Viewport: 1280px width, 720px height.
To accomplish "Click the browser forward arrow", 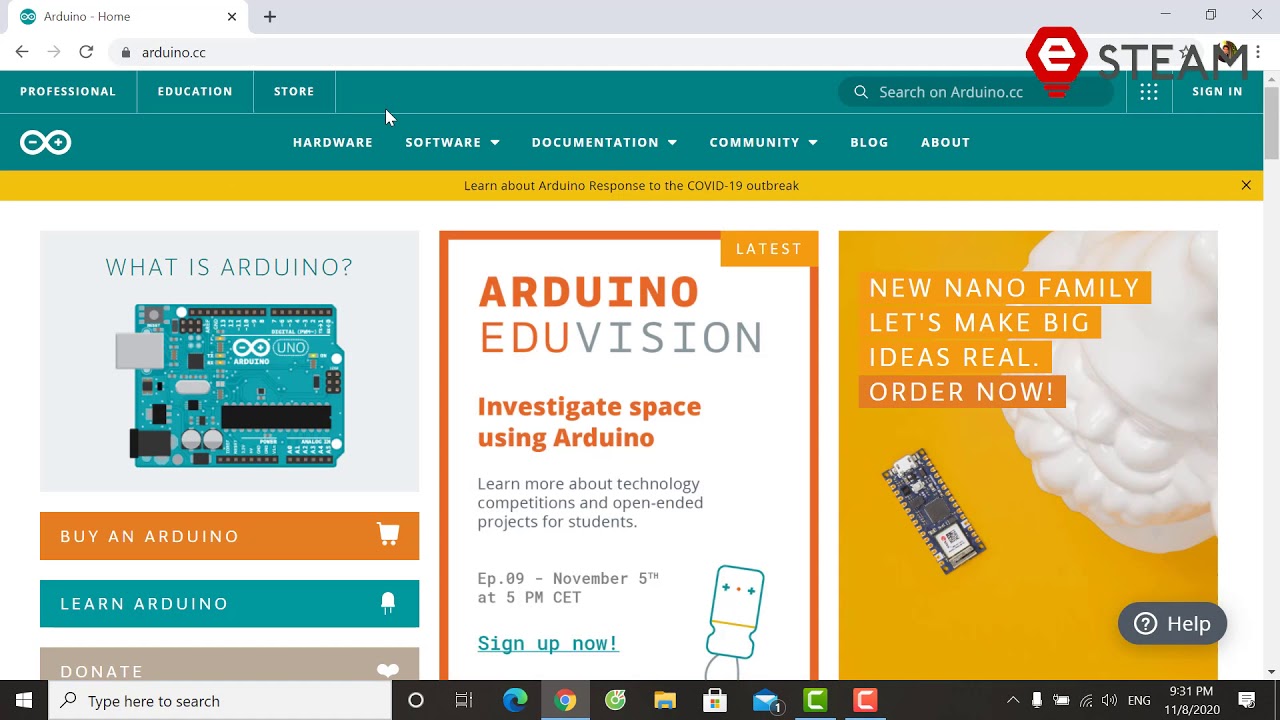I will click(x=54, y=52).
